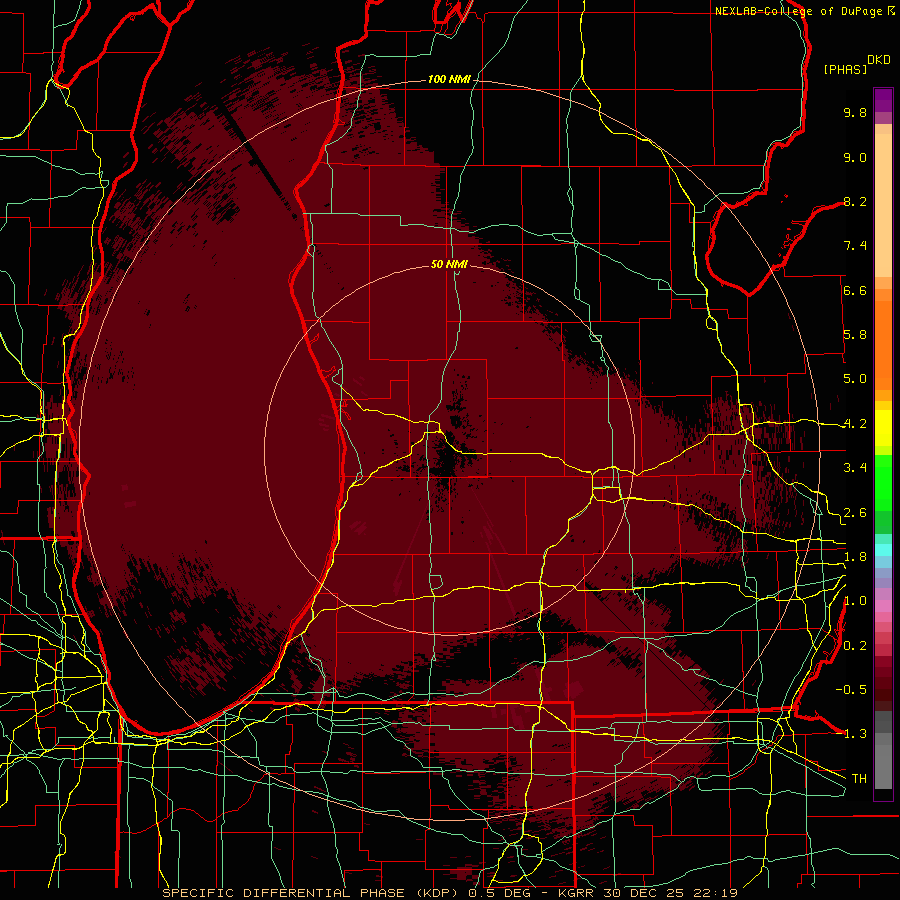The image size is (900, 900).
Task: Click the 50 NMI range ring label
Action: (x=449, y=265)
